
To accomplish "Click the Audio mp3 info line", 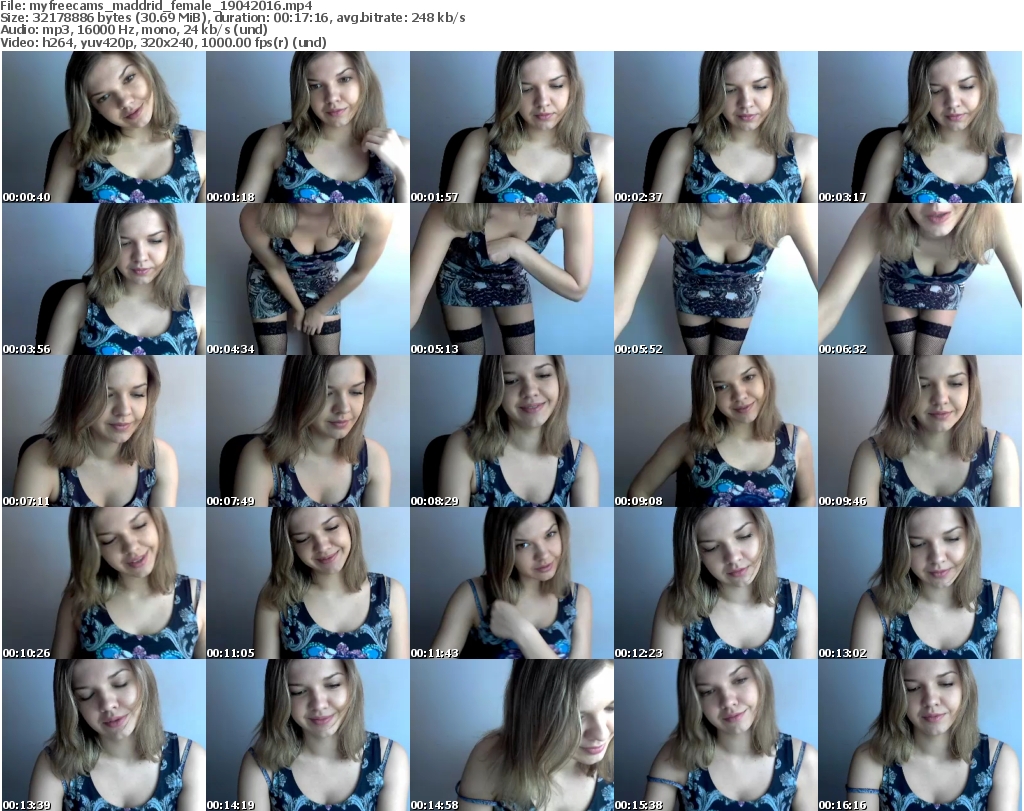I will (134, 30).
